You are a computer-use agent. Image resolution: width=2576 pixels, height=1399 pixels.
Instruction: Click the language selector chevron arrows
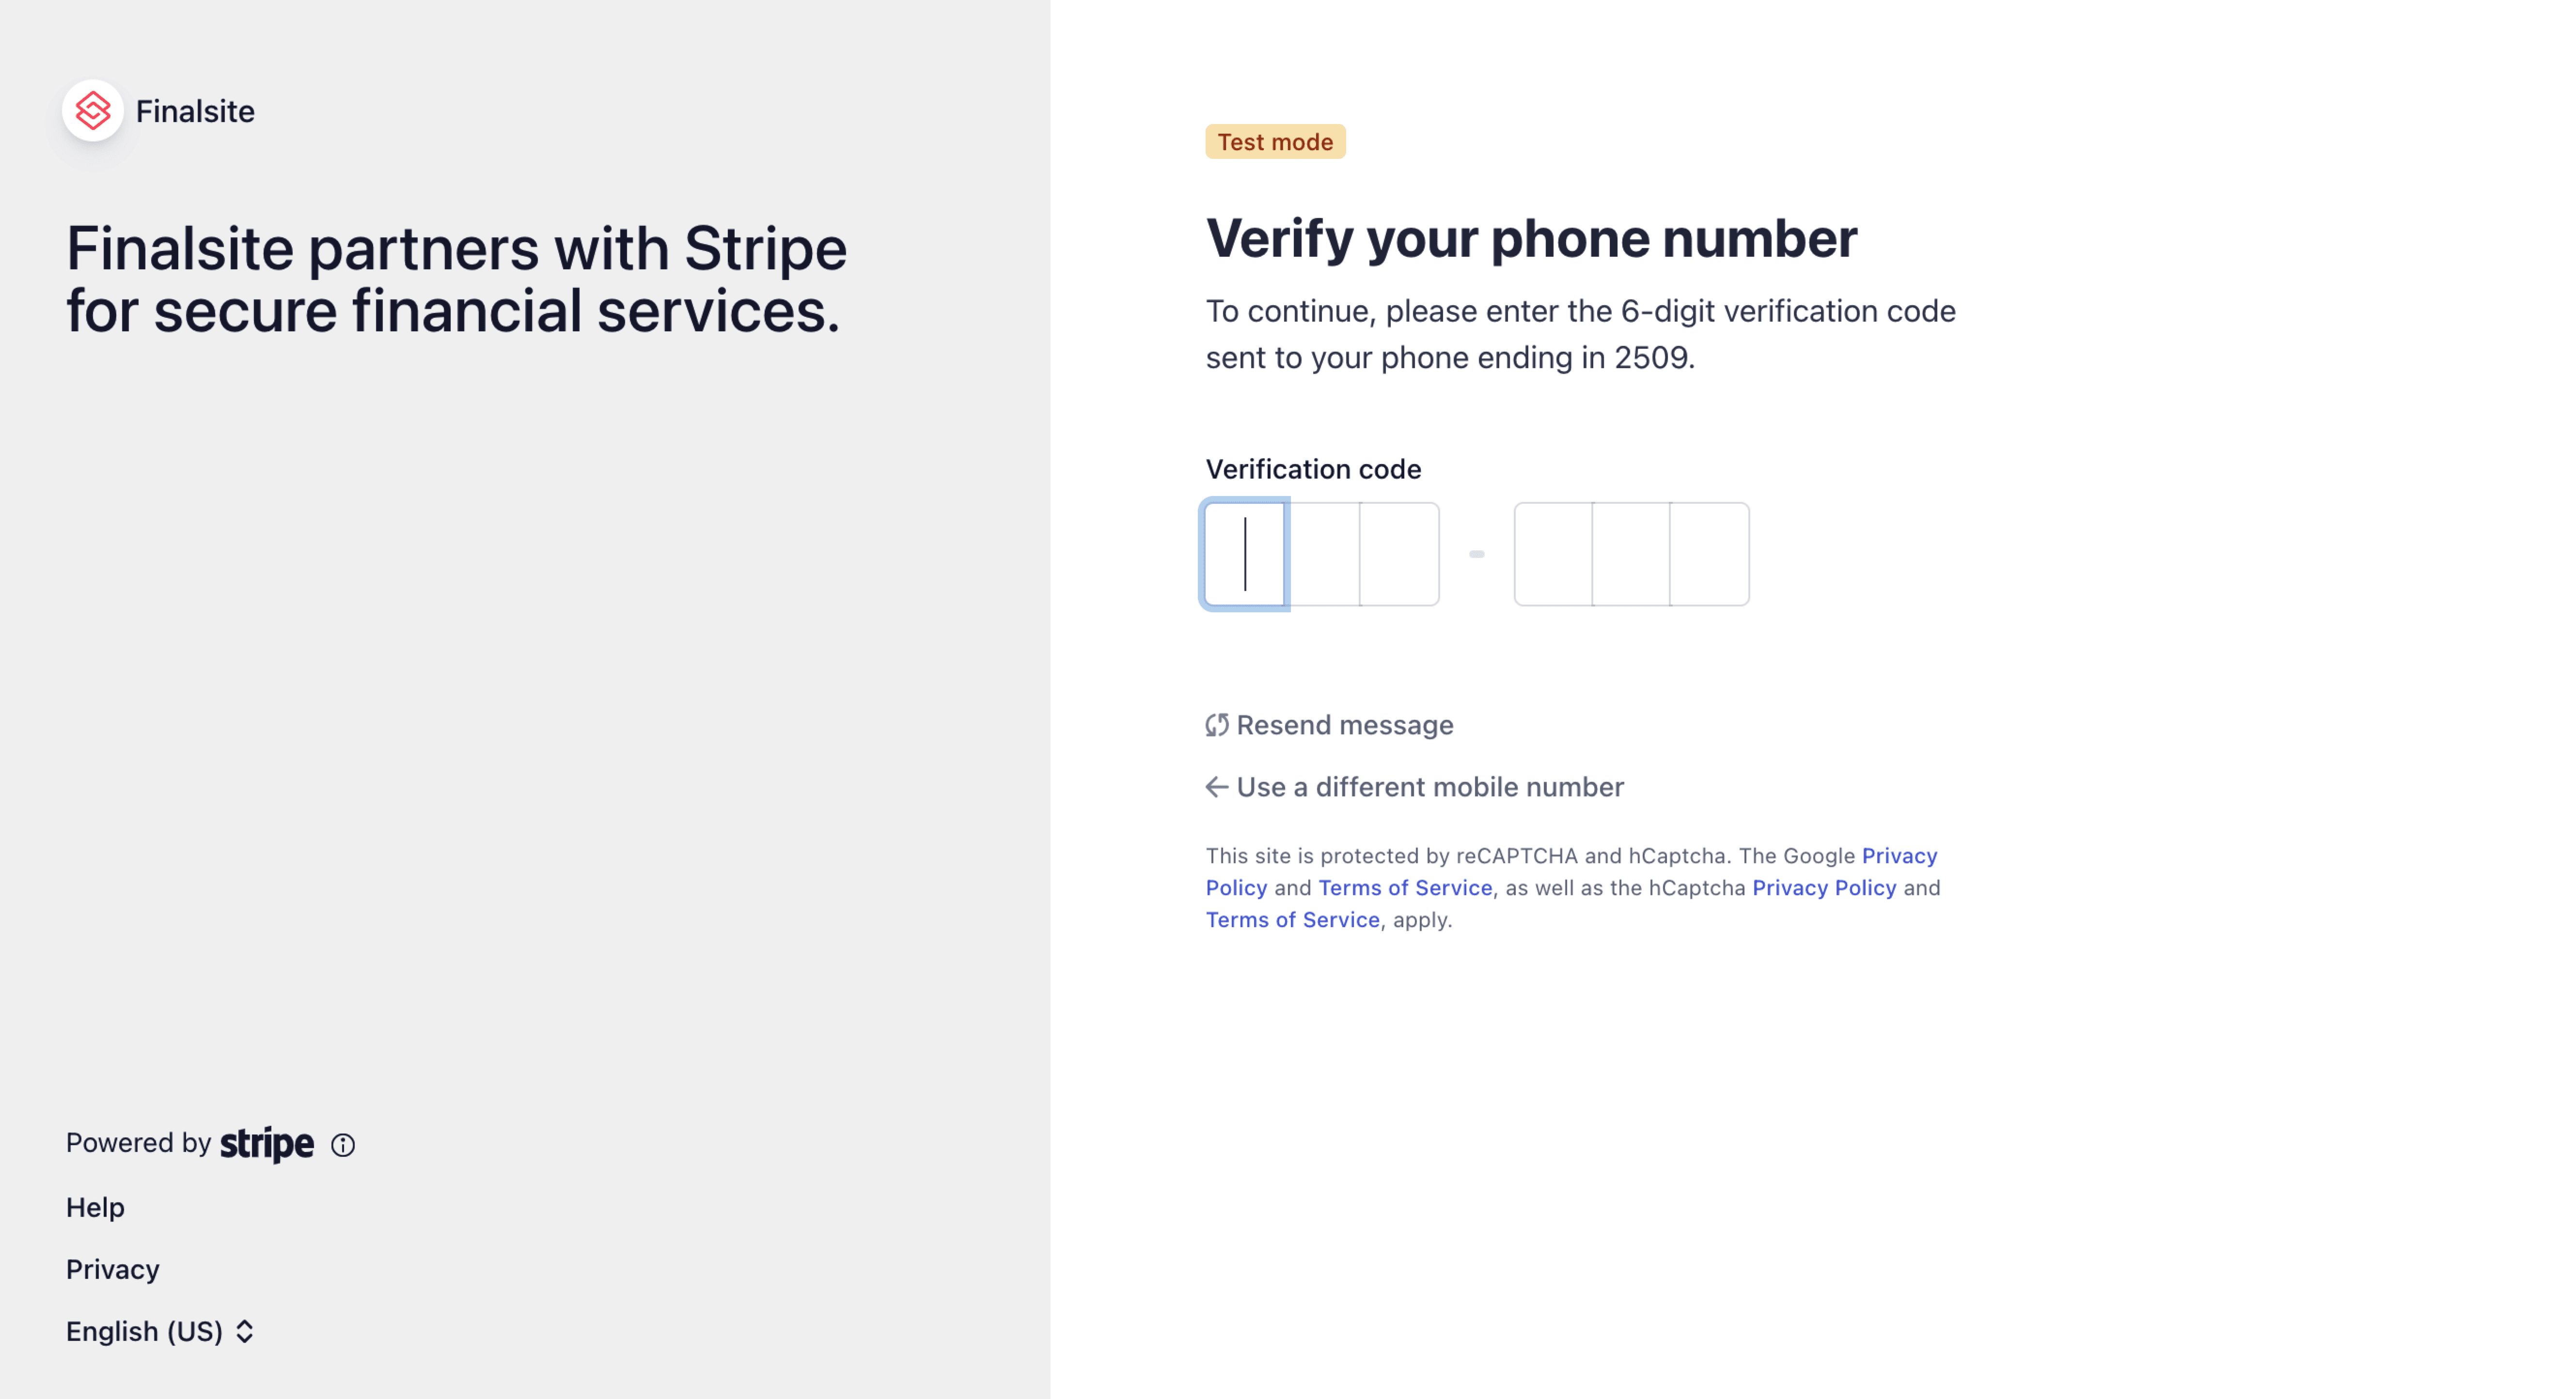(245, 1331)
